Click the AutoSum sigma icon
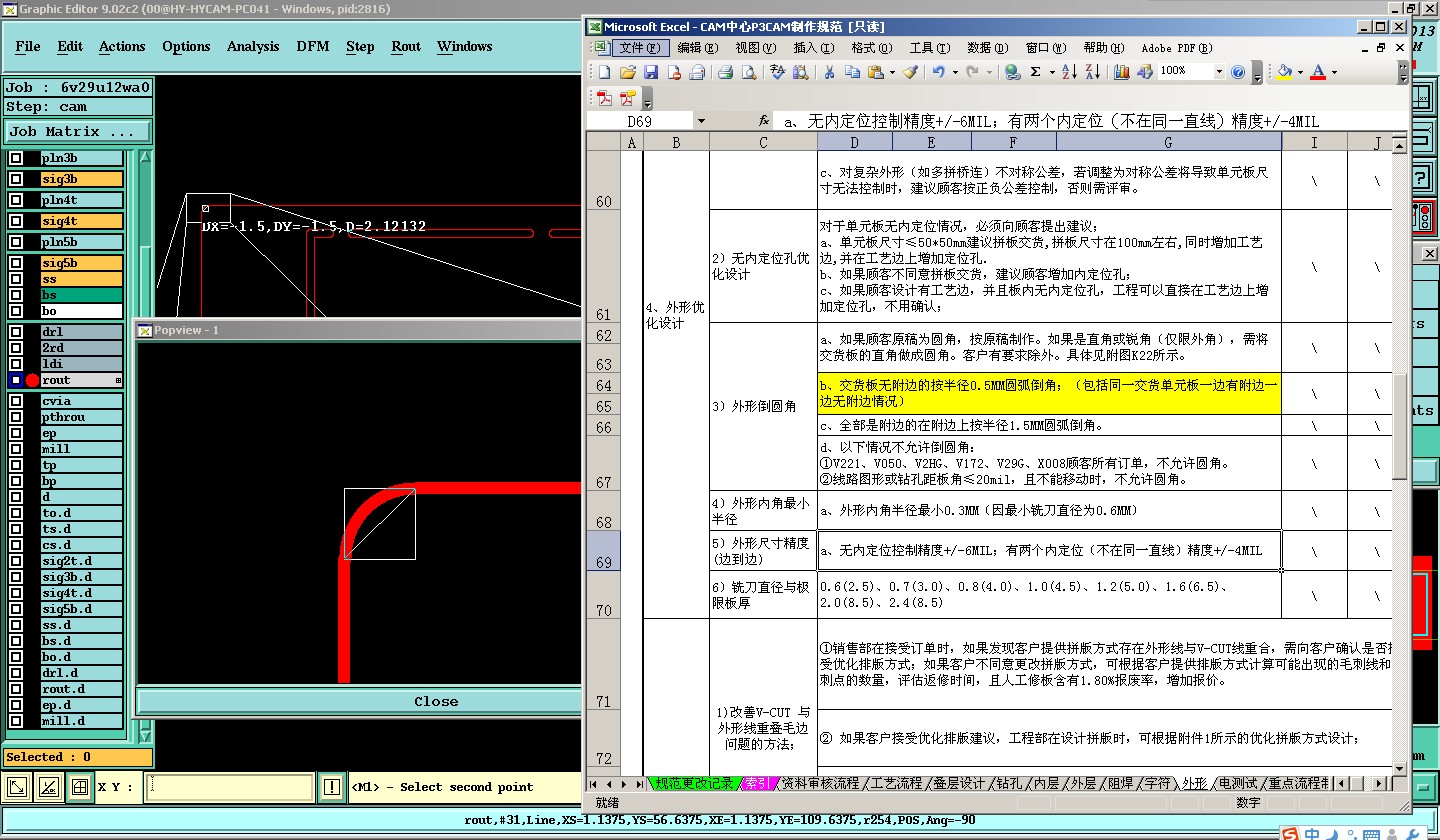The image size is (1440, 840). [x=1036, y=72]
